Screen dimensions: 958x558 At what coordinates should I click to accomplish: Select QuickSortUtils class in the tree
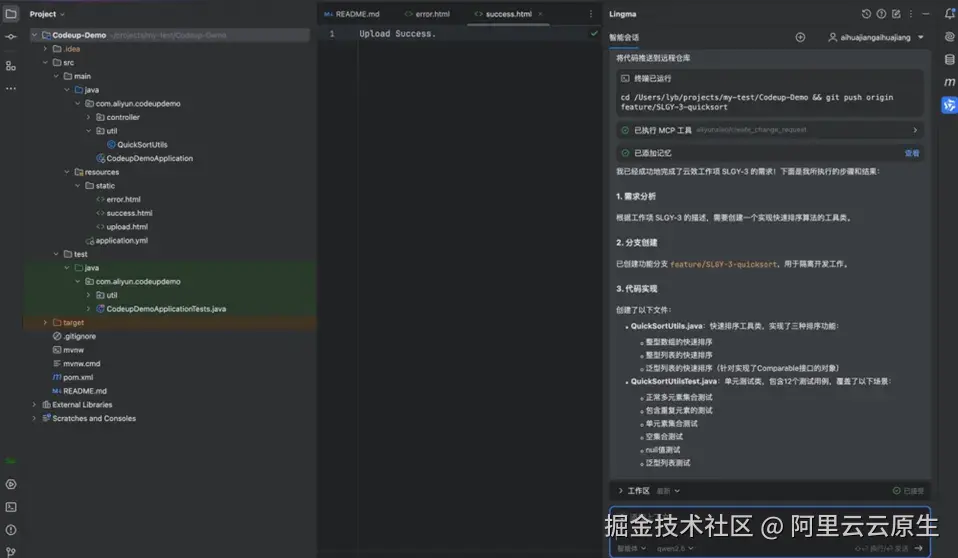[142, 145]
